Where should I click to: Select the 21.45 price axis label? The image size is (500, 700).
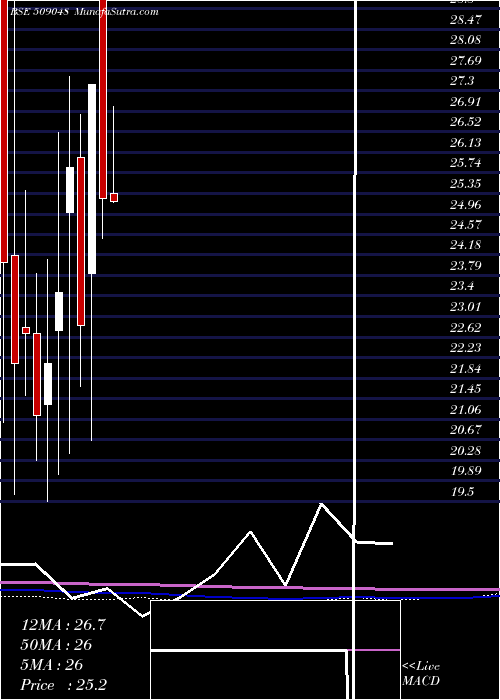click(466, 389)
